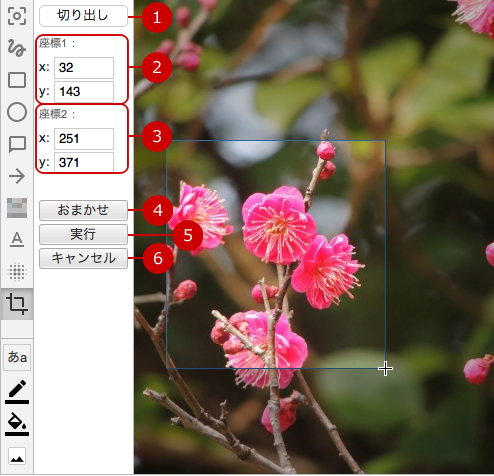Click the おまかせ button
This screenshot has height=476, width=494.
tap(83, 210)
